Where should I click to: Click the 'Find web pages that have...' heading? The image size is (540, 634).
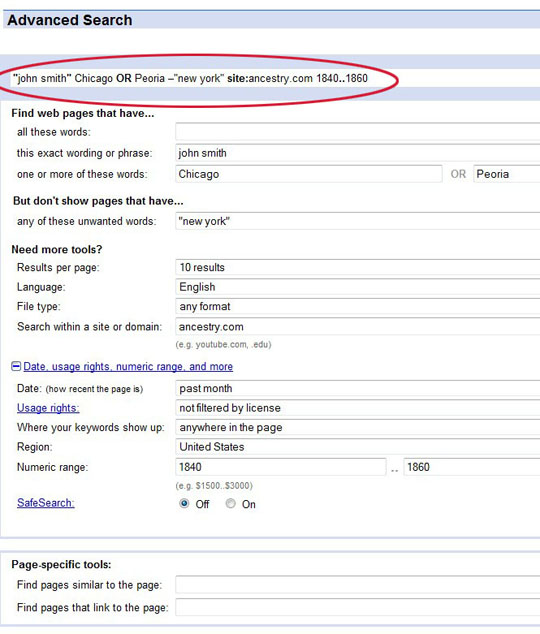[x=83, y=113]
